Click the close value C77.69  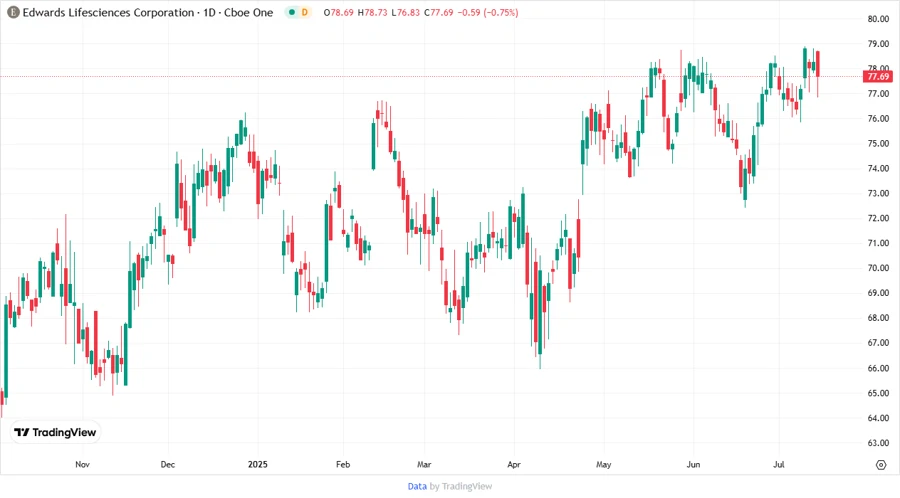click(439, 13)
